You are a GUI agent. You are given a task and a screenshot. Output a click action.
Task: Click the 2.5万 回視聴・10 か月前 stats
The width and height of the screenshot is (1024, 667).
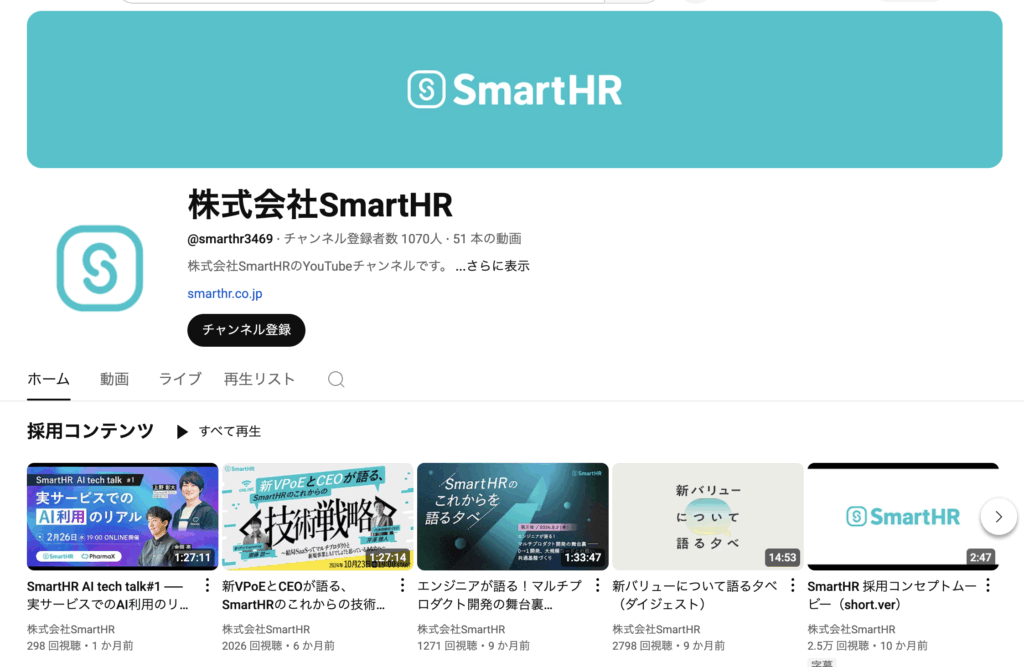coord(867,645)
